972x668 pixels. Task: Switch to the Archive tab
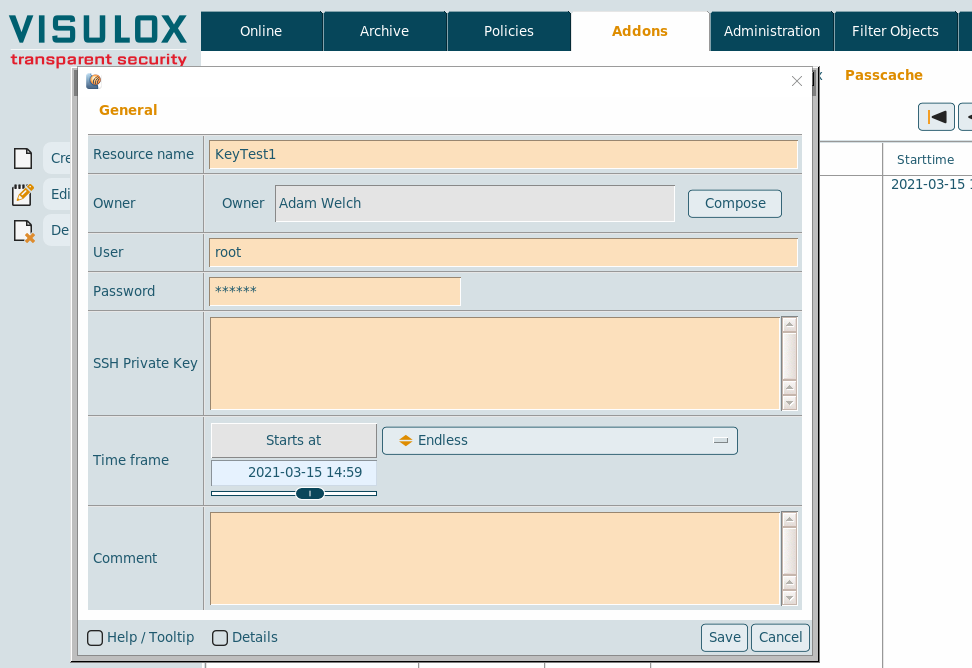384,31
